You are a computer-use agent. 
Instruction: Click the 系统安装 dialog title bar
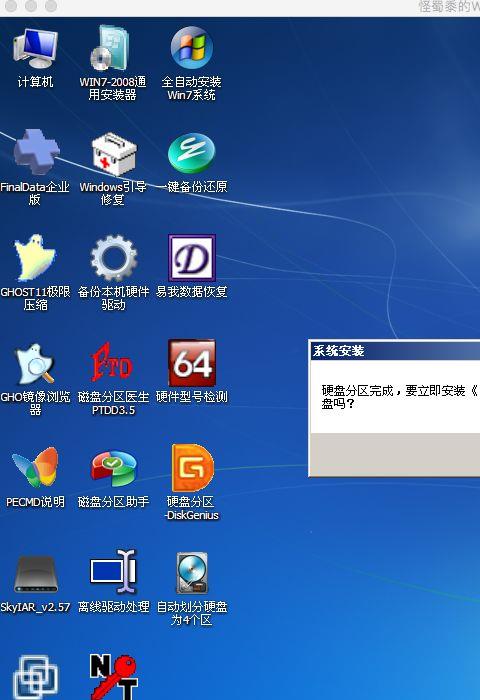click(395, 351)
